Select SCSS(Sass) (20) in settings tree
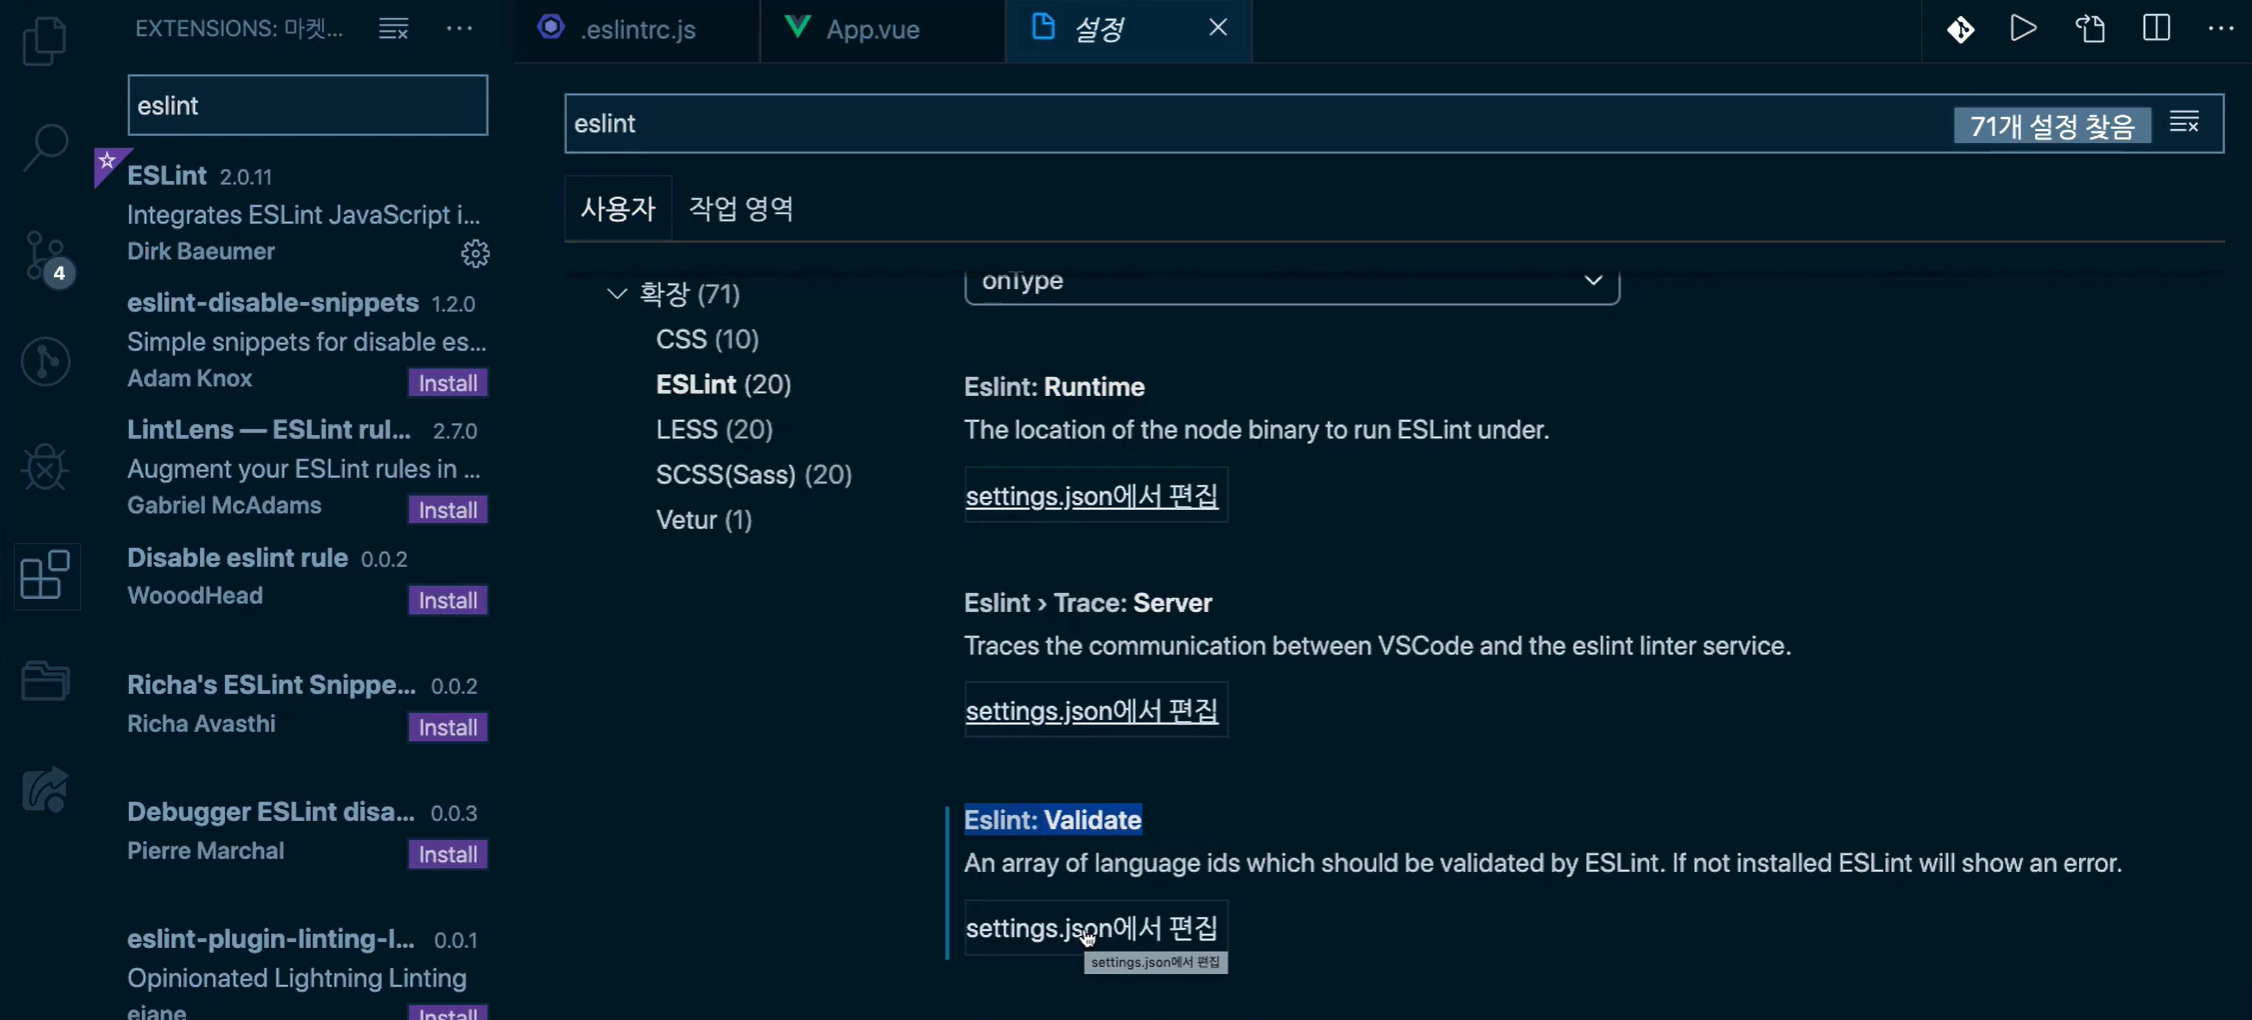The image size is (2252, 1020). tap(753, 474)
